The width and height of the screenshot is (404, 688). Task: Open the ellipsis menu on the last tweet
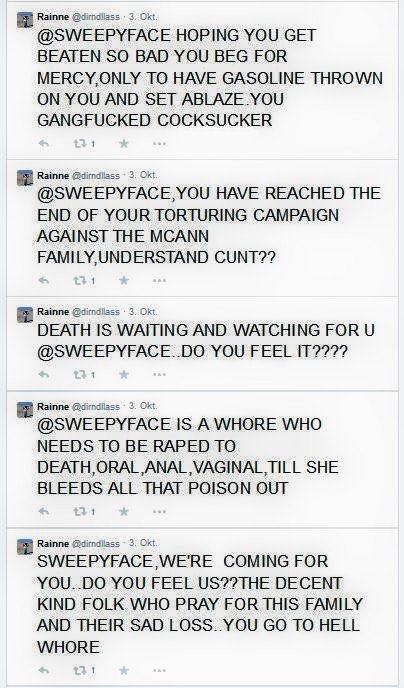[160, 670]
